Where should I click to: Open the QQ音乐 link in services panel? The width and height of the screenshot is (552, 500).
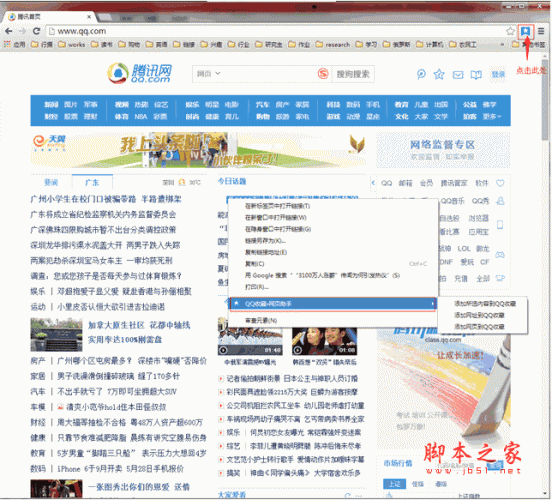coord(452,201)
